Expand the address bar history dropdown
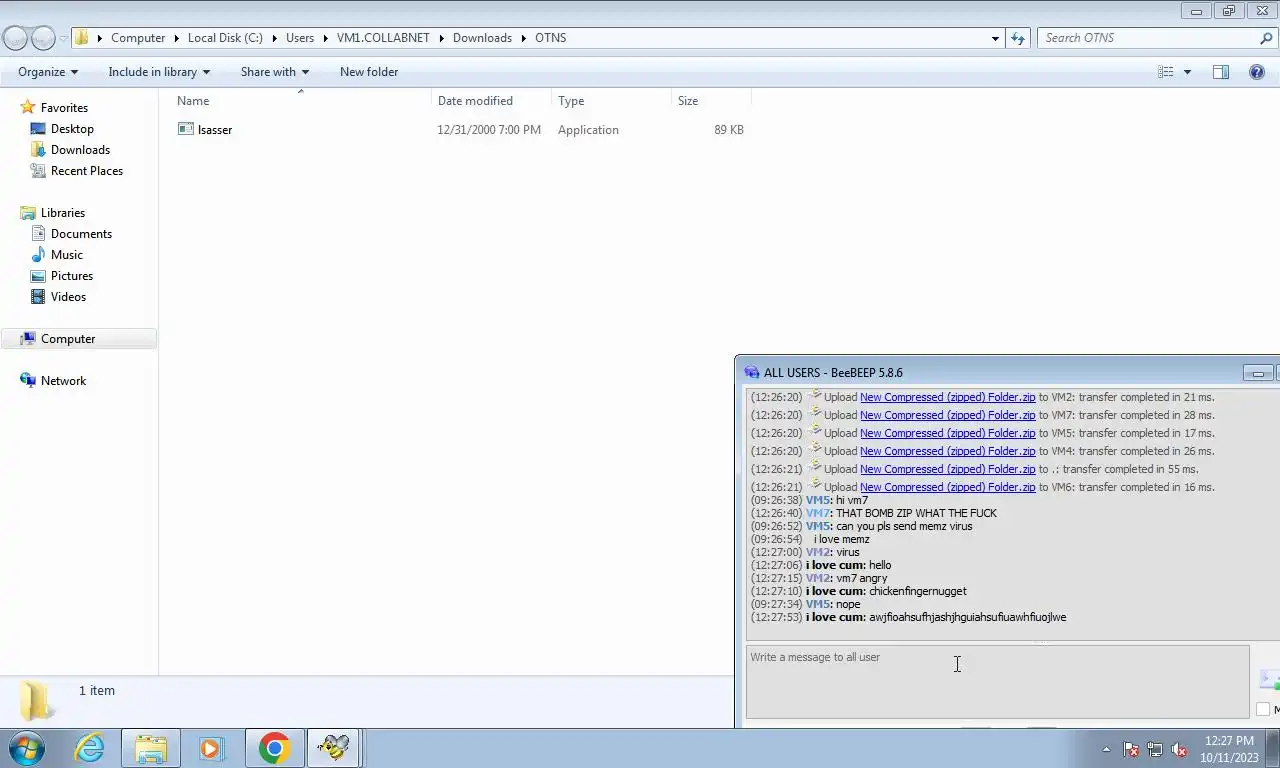The width and height of the screenshot is (1280, 768). [x=995, y=38]
